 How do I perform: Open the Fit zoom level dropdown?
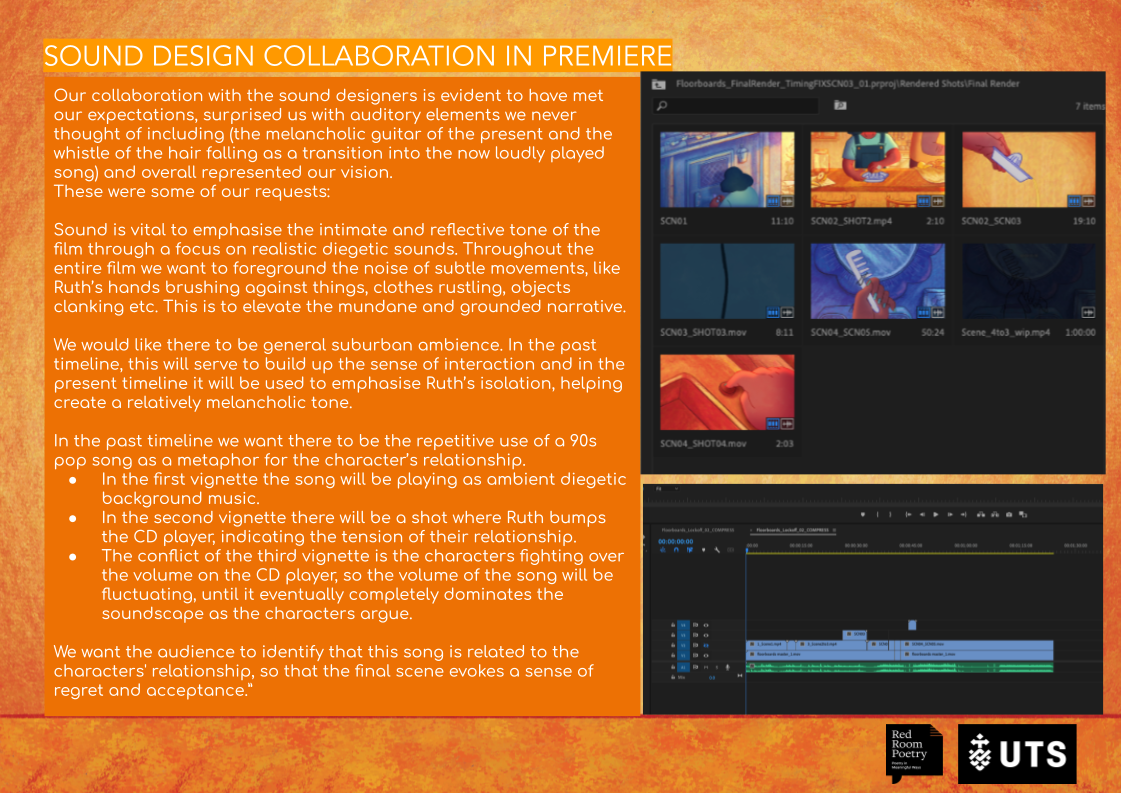pos(667,489)
